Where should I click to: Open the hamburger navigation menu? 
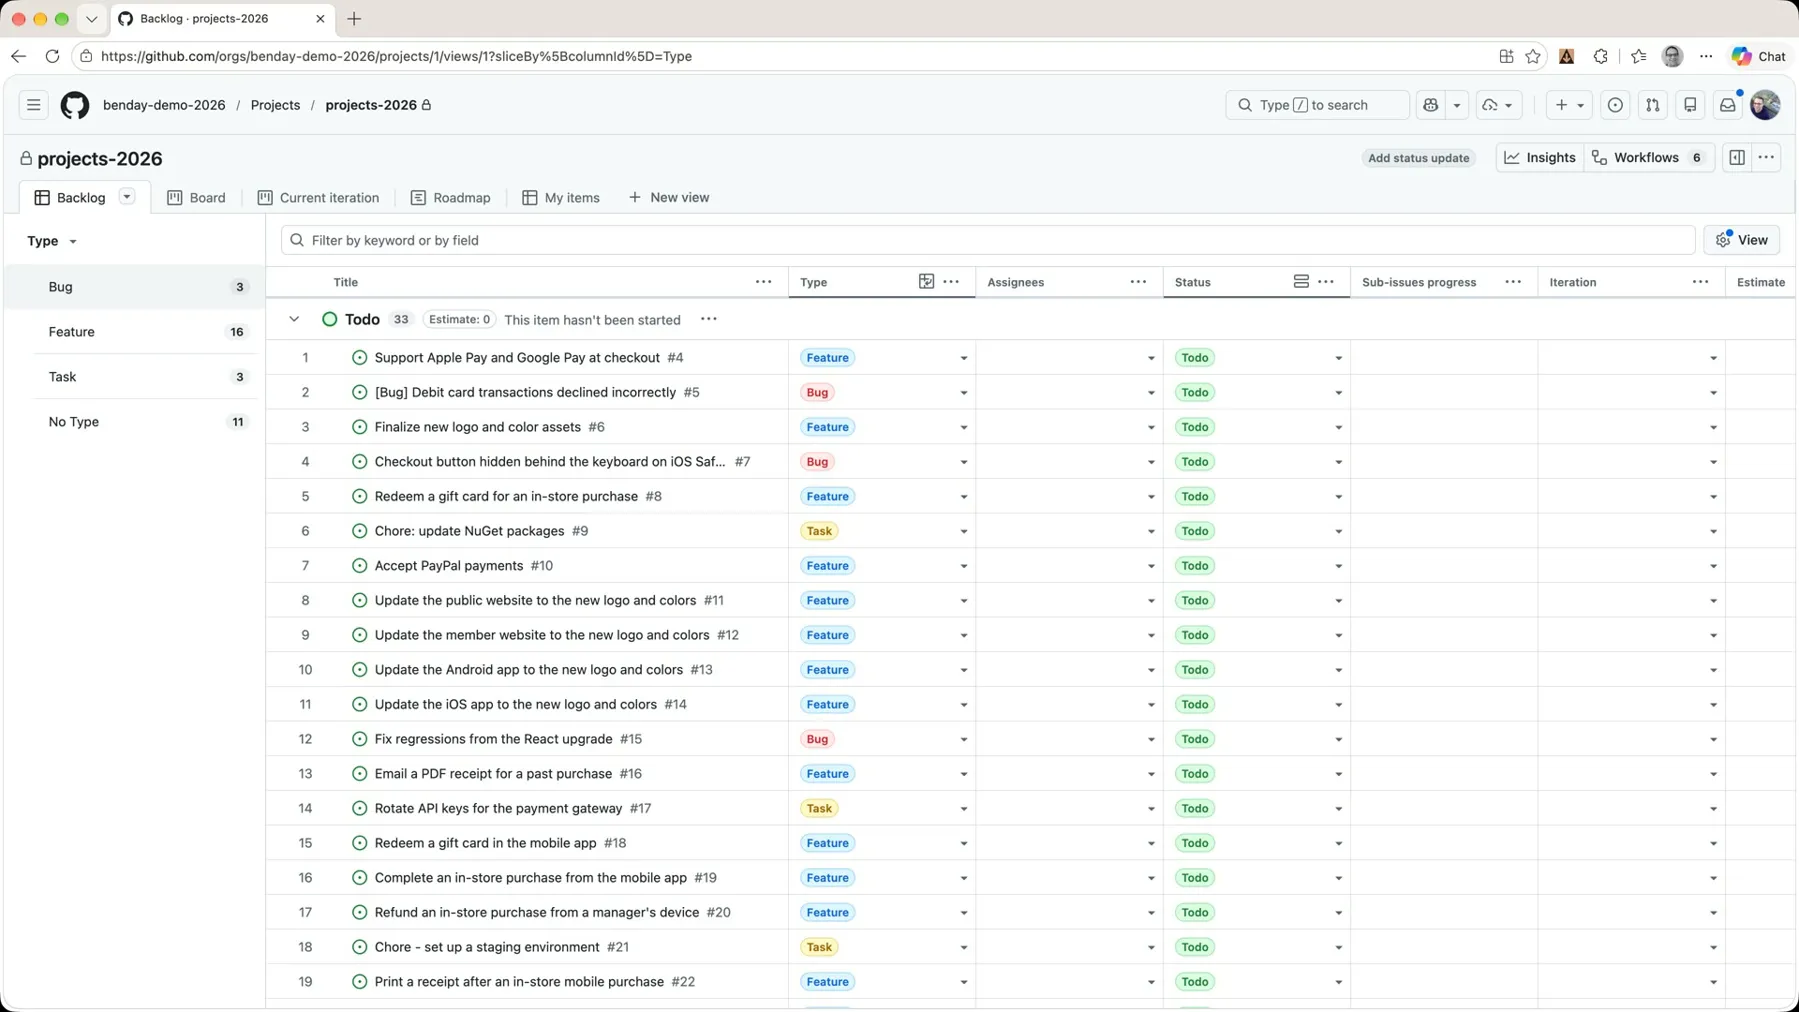33,105
